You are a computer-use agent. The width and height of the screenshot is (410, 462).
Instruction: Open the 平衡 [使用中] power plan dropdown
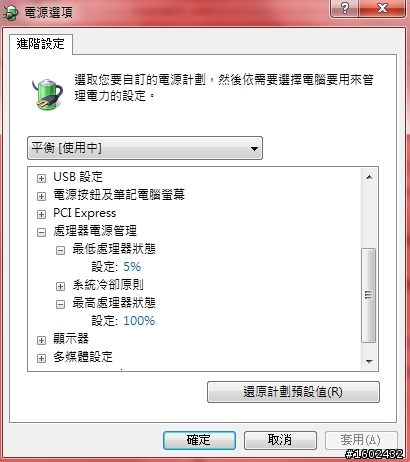click(x=145, y=148)
